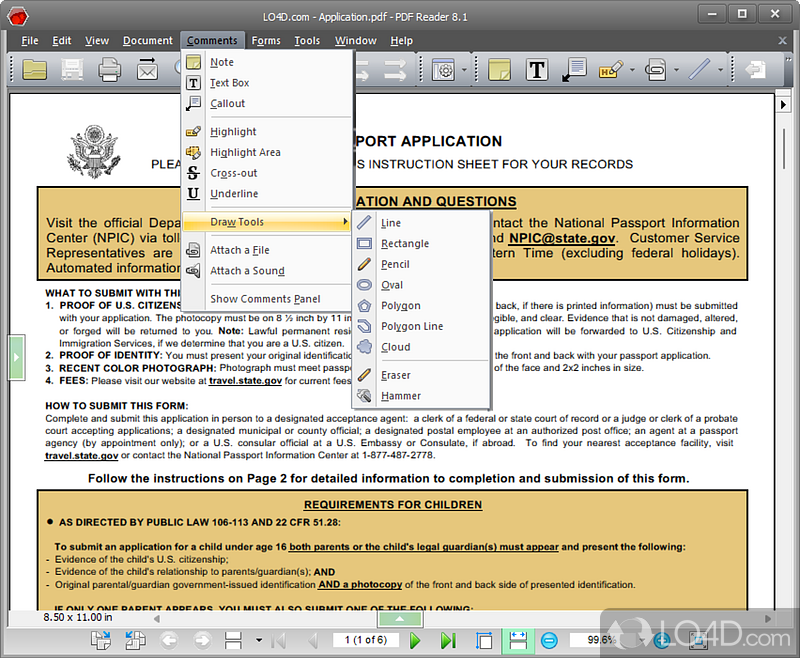Screen dimensions: 800x658
Task: Open dropdown next to Highlight toolbar tool
Action: (x=632, y=70)
